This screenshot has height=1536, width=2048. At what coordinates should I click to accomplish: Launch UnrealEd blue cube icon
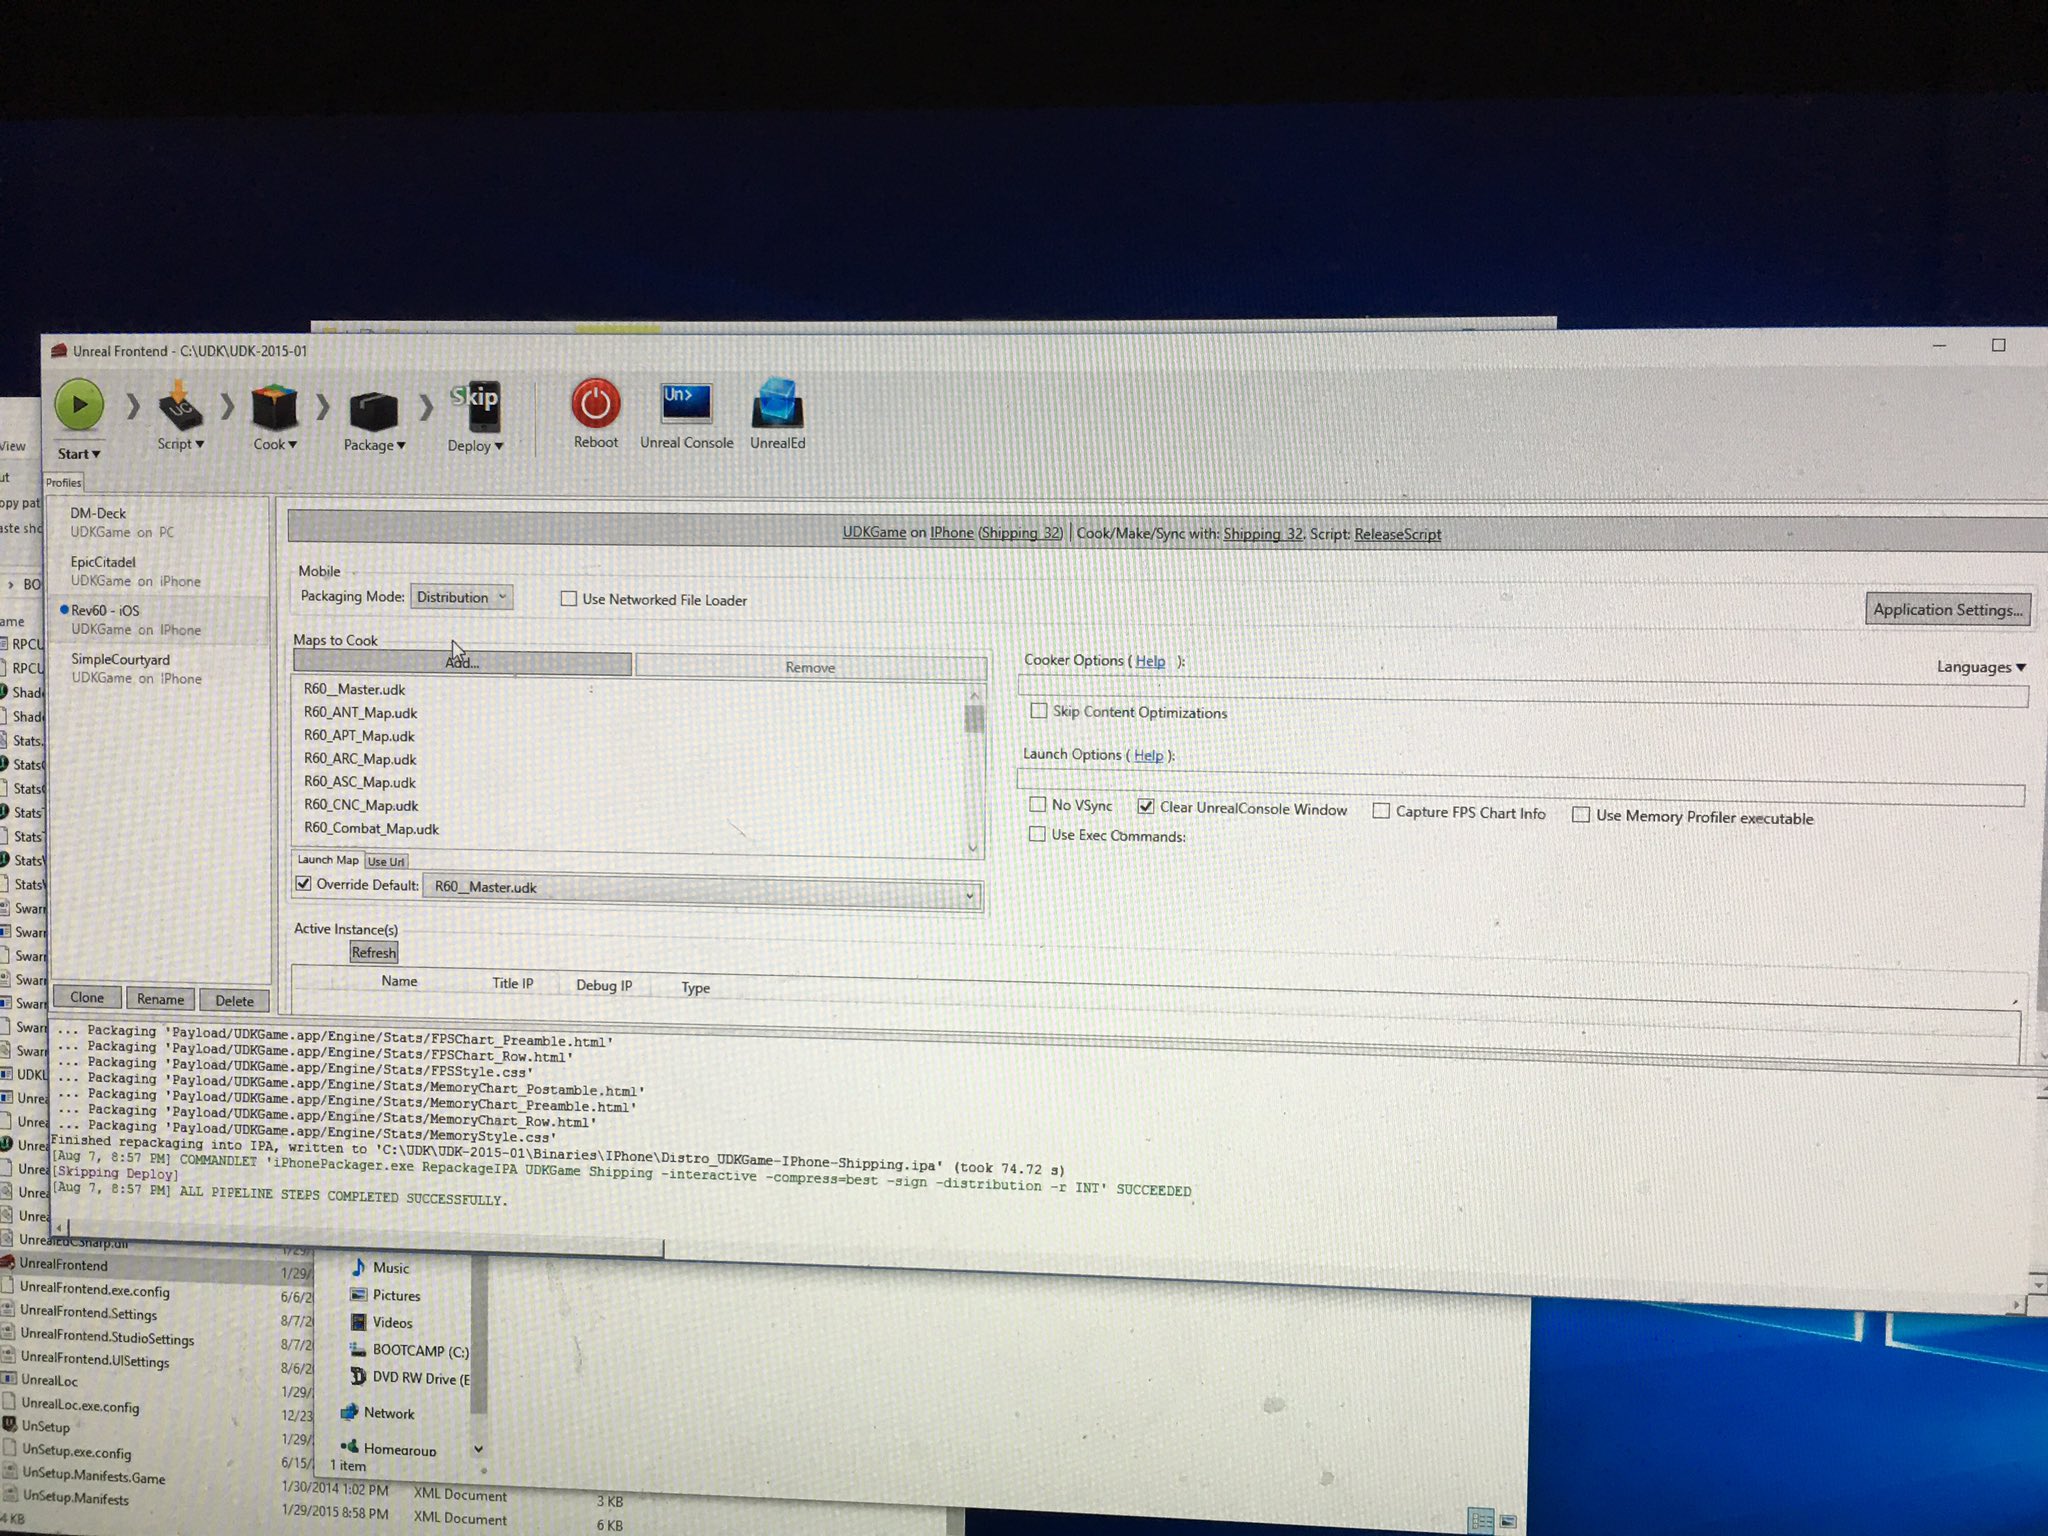pyautogui.click(x=777, y=404)
